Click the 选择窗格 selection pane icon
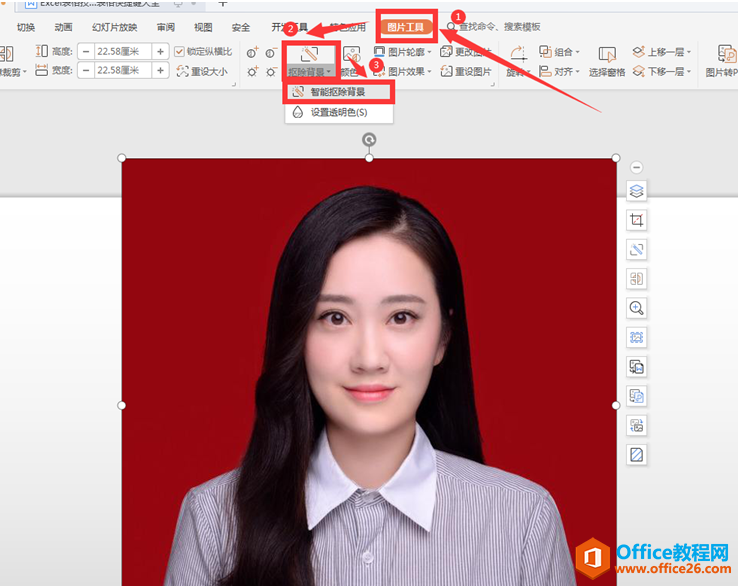 [607, 54]
